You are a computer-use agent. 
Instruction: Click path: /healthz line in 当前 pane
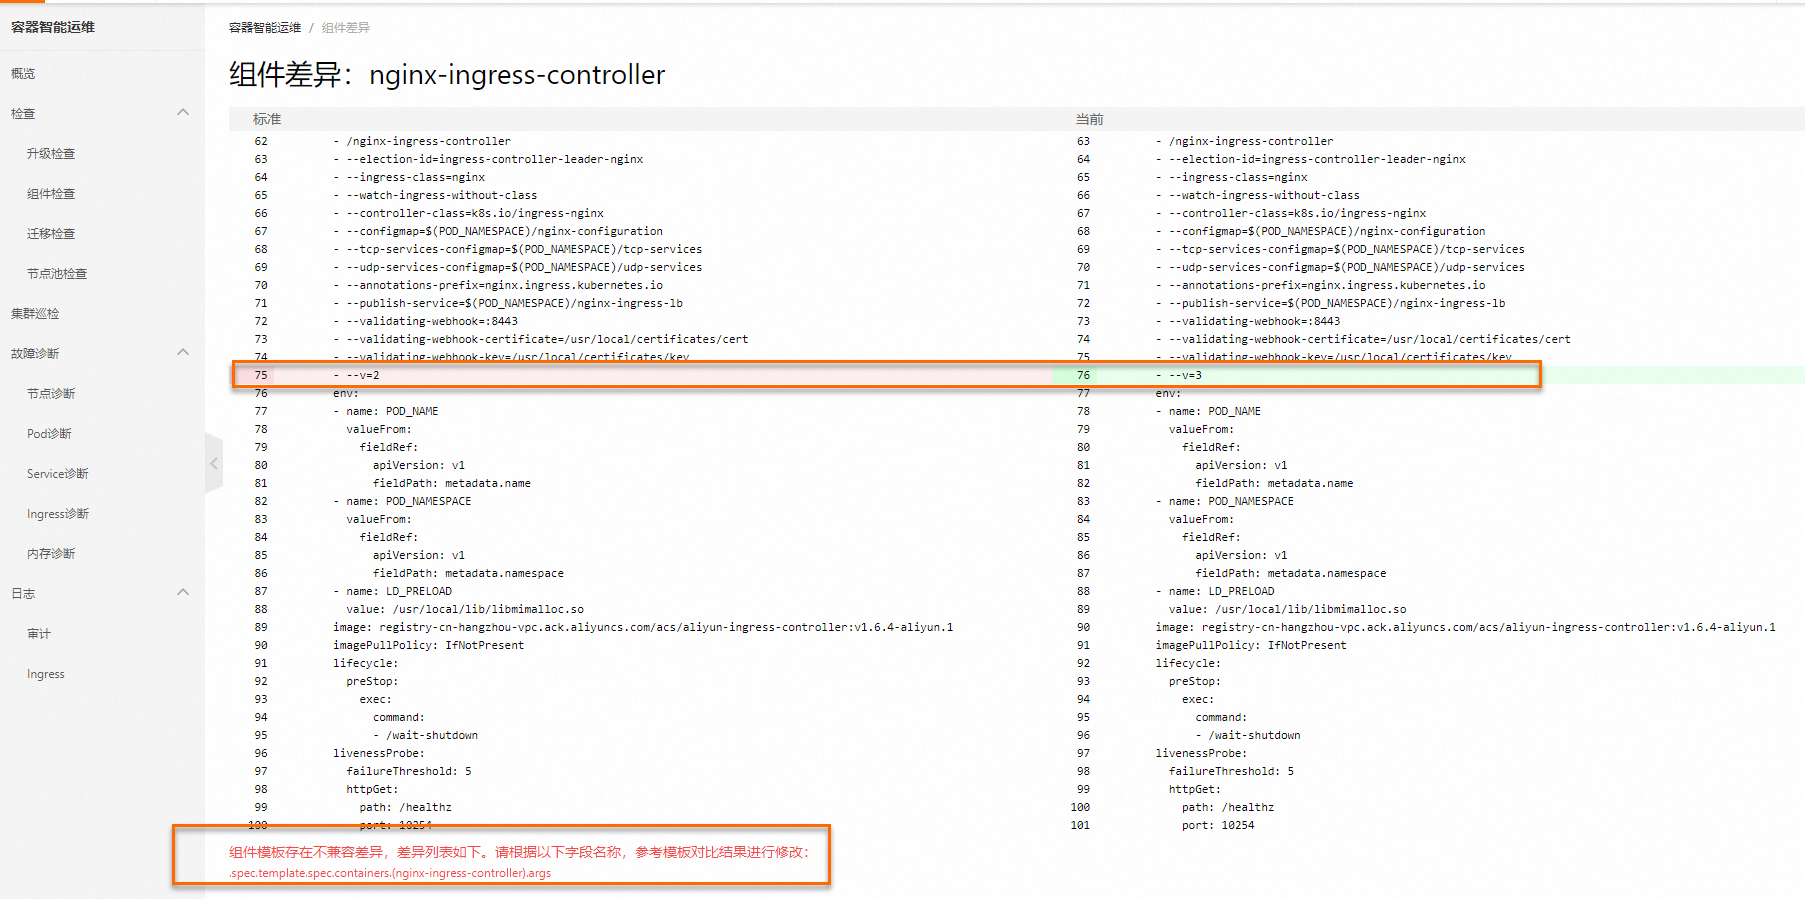(x=1228, y=807)
